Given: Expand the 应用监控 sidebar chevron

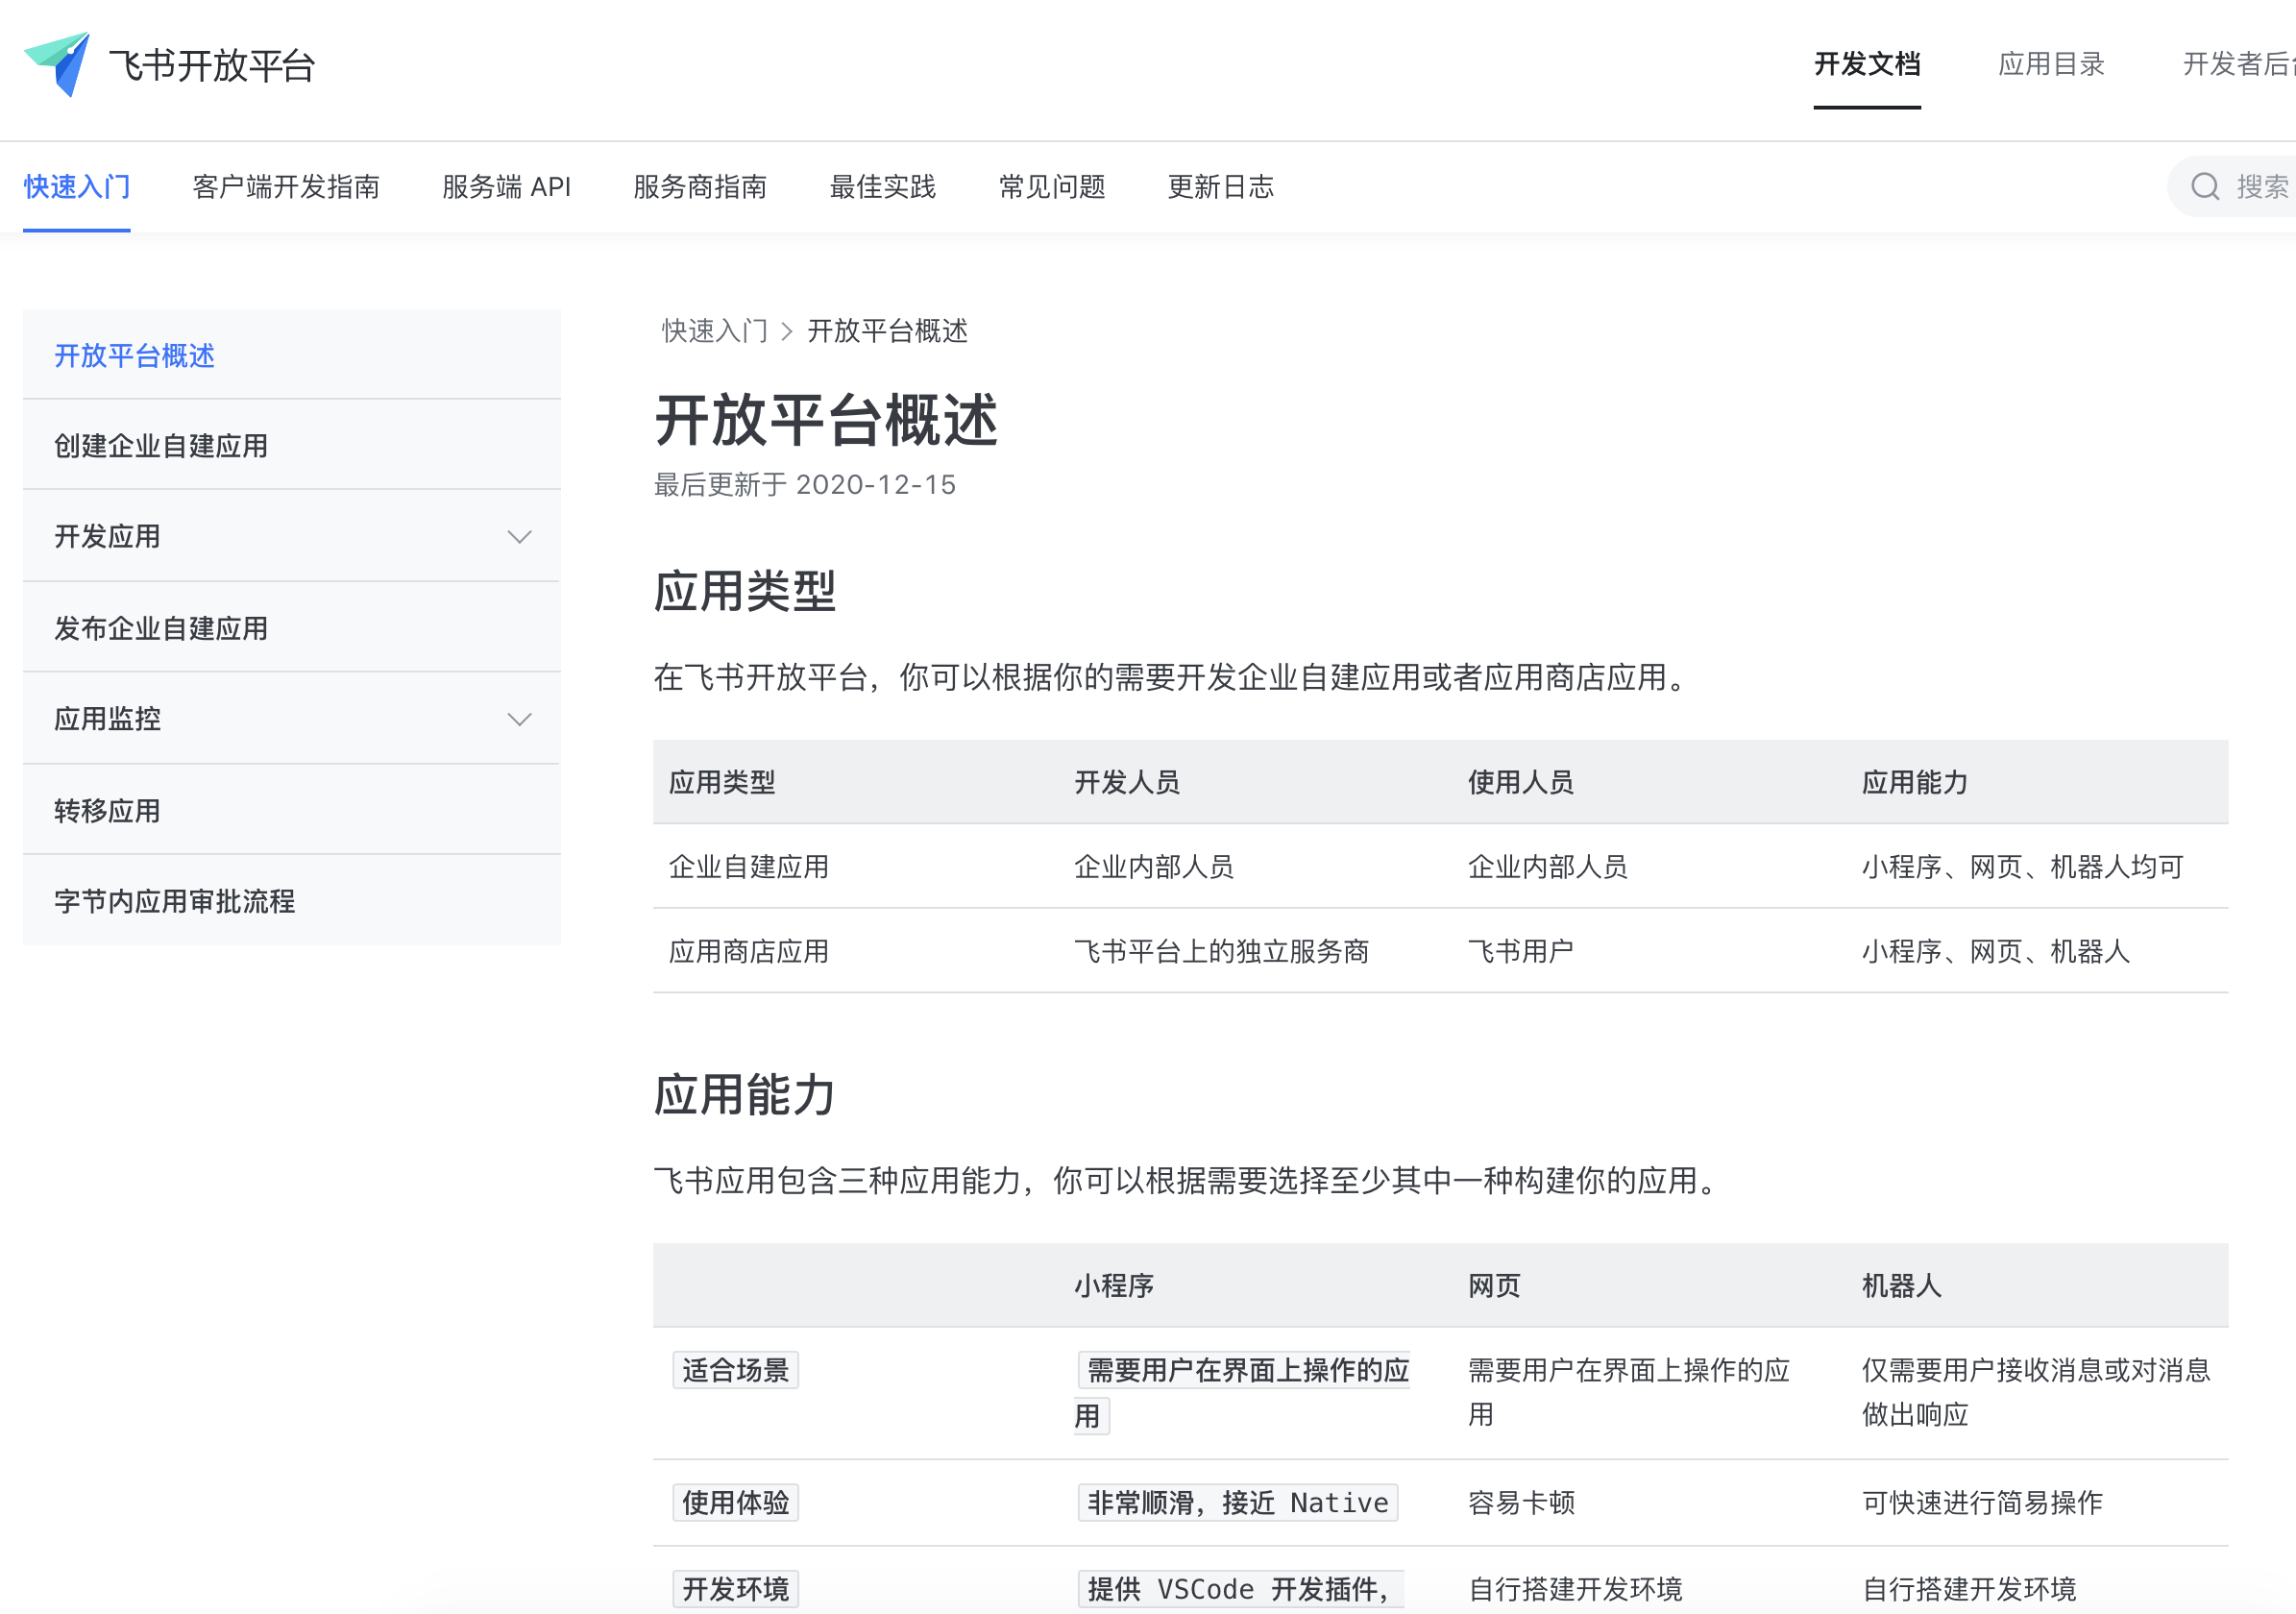Looking at the screenshot, I should [519, 719].
